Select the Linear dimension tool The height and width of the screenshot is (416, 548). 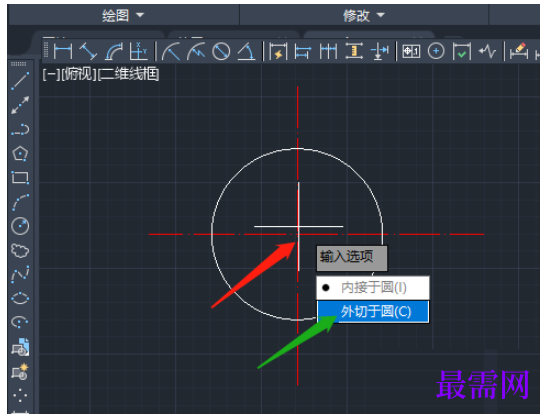pos(63,51)
